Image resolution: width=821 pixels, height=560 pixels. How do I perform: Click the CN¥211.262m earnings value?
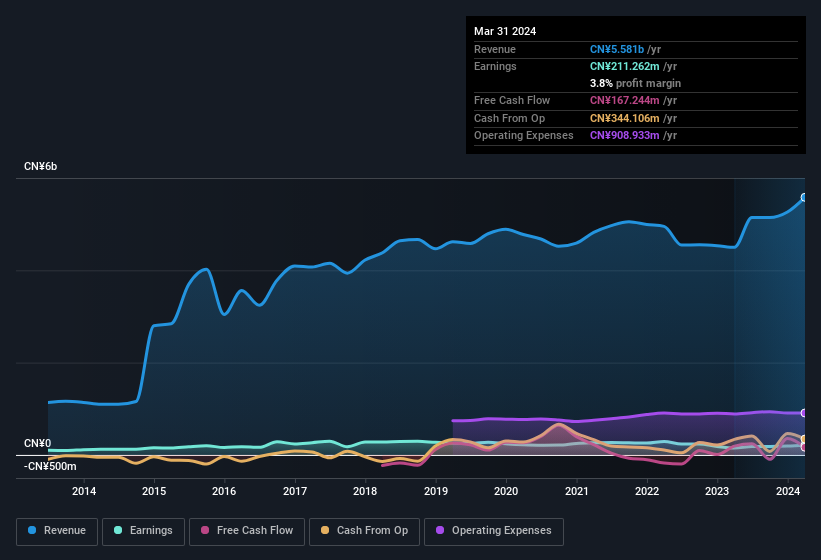coord(625,66)
